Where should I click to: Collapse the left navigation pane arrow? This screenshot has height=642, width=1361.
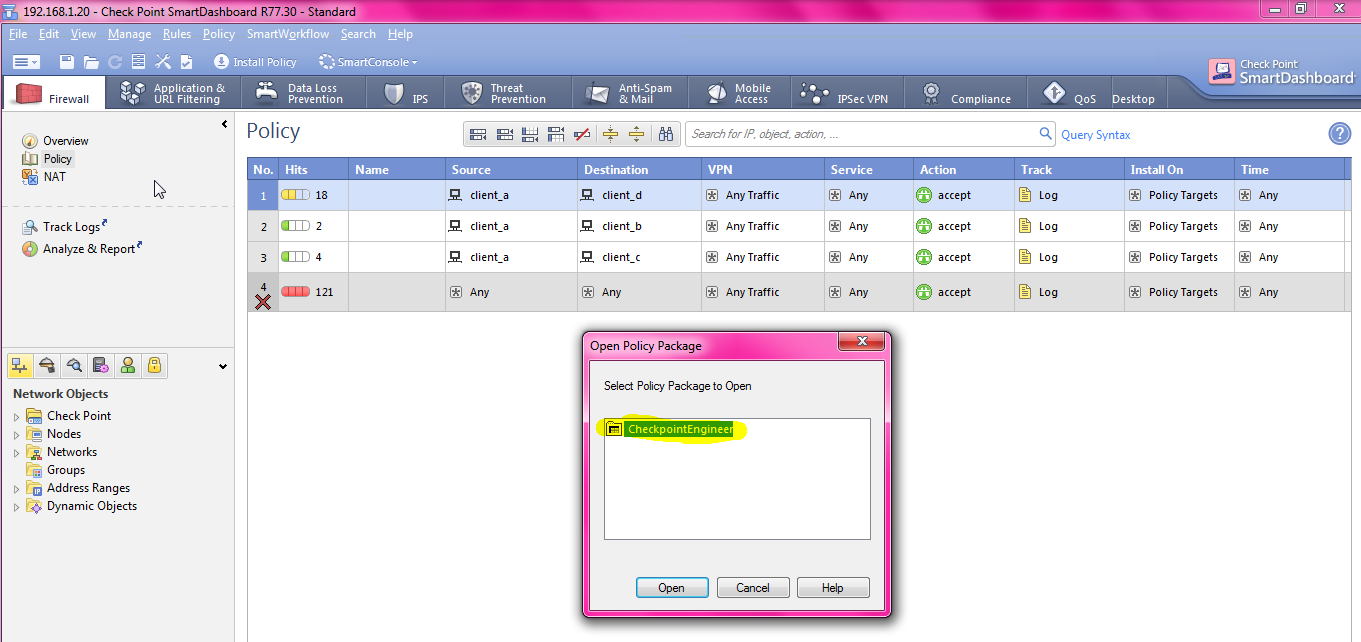pos(224,124)
